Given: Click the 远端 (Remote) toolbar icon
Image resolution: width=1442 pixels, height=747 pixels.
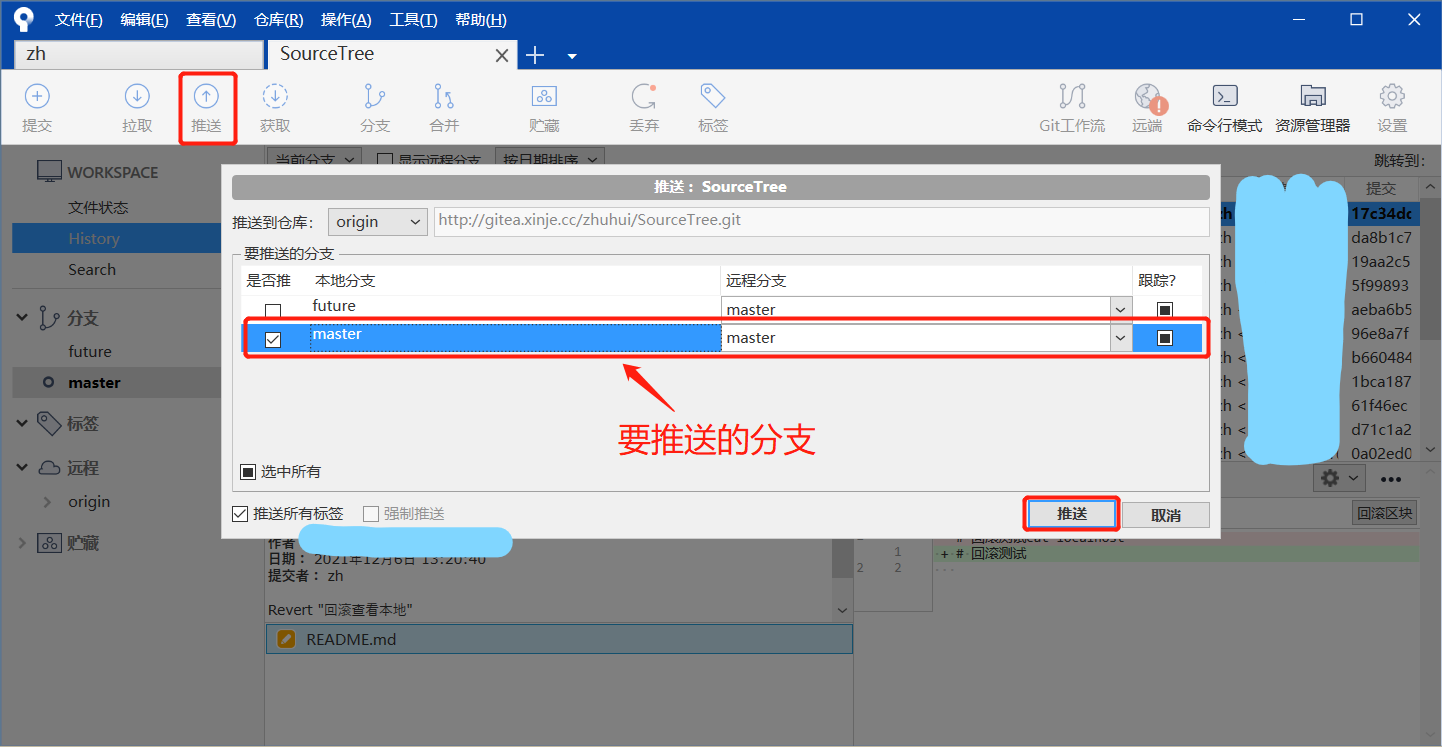Looking at the screenshot, I should click(1148, 97).
